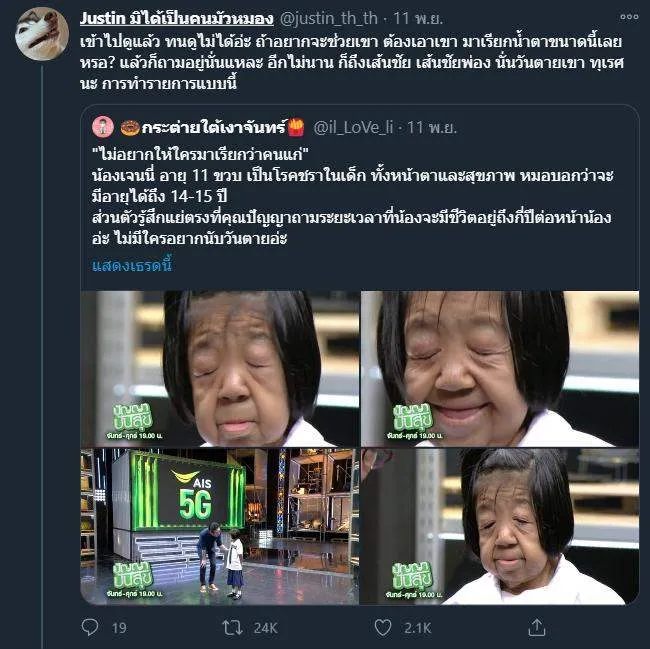The height and width of the screenshot is (649, 650).
Task: Click the 24K retweet count
Action: click(265, 628)
